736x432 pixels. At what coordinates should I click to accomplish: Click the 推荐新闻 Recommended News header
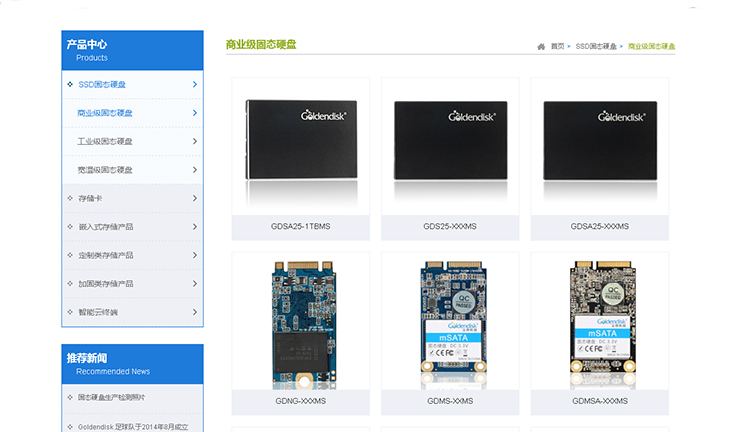(132, 364)
